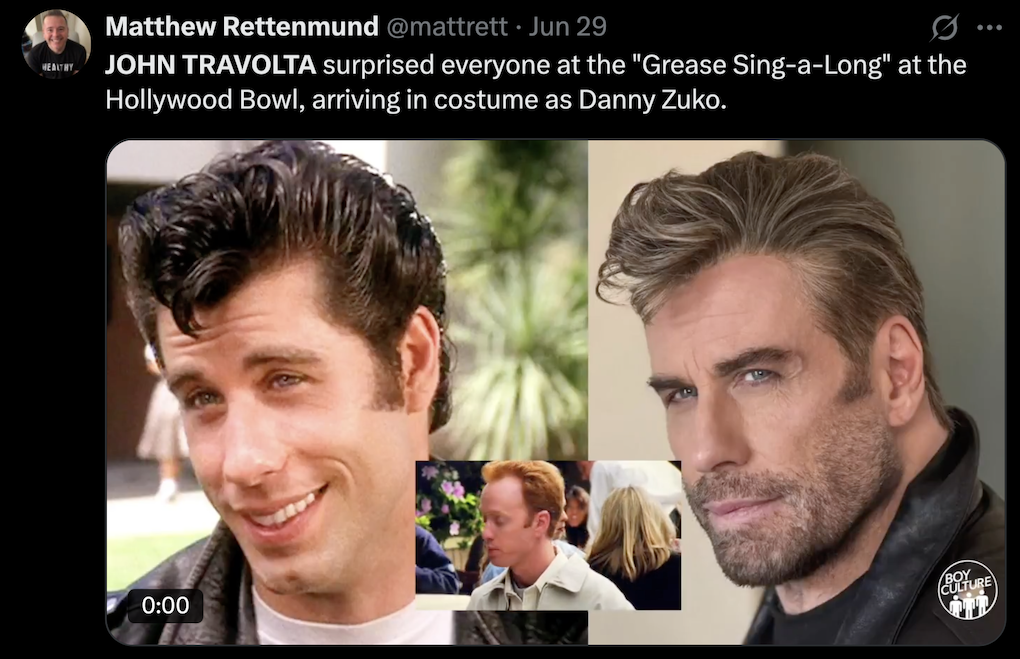Visit the @mattrett handle link

[447, 27]
